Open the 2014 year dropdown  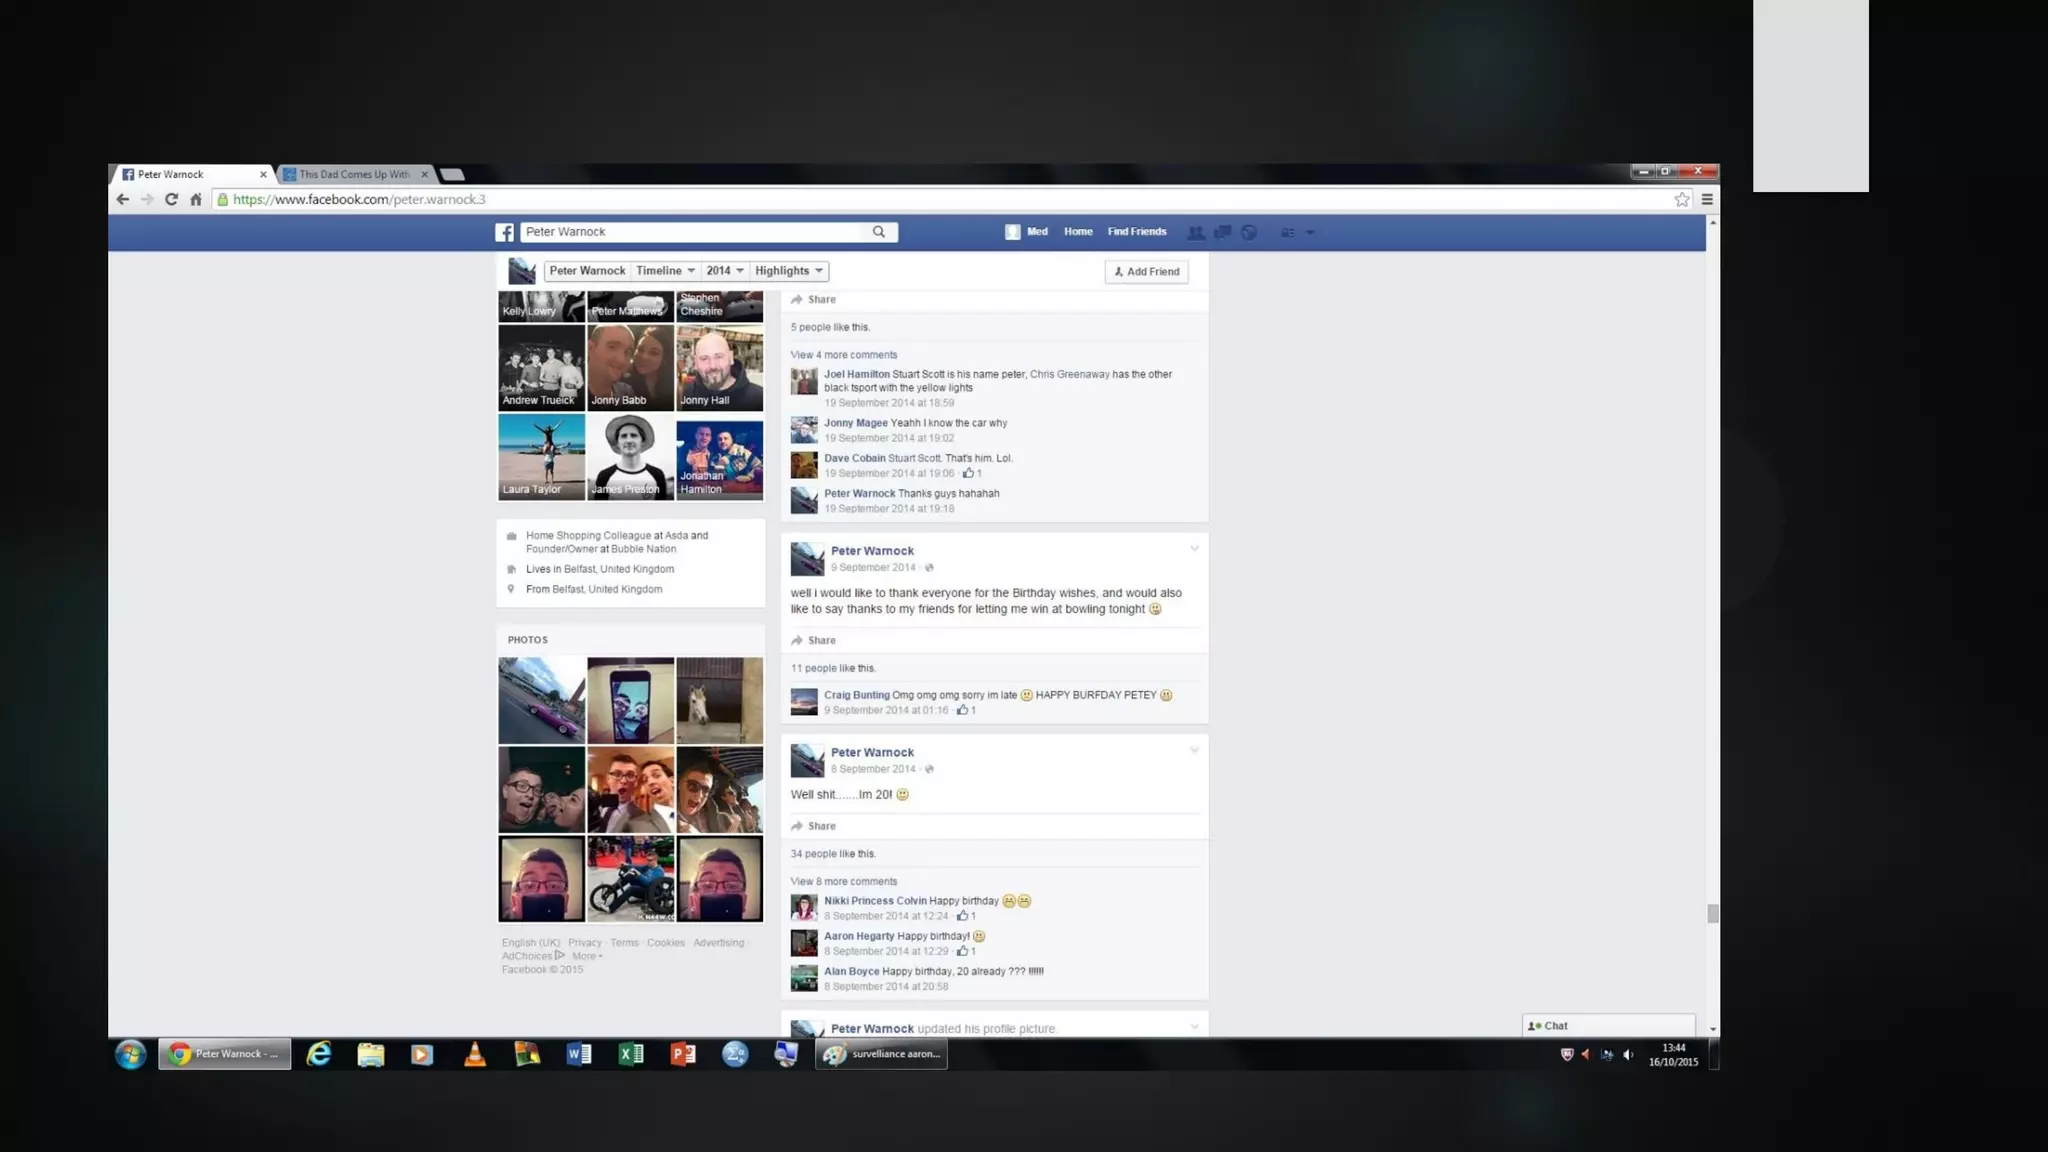(724, 271)
